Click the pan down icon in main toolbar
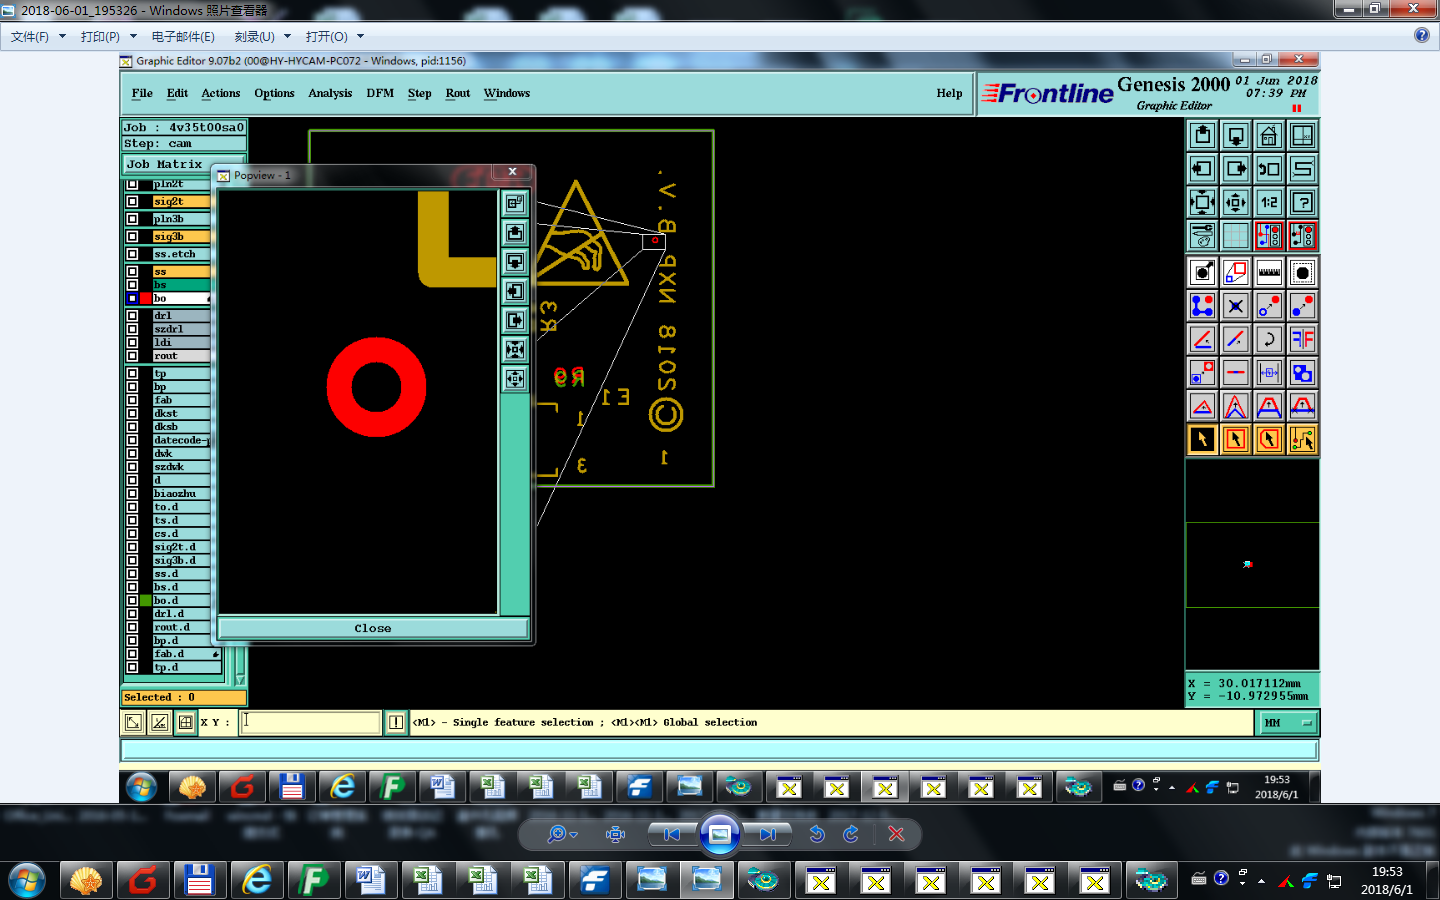The height and width of the screenshot is (900, 1440). (x=1236, y=135)
